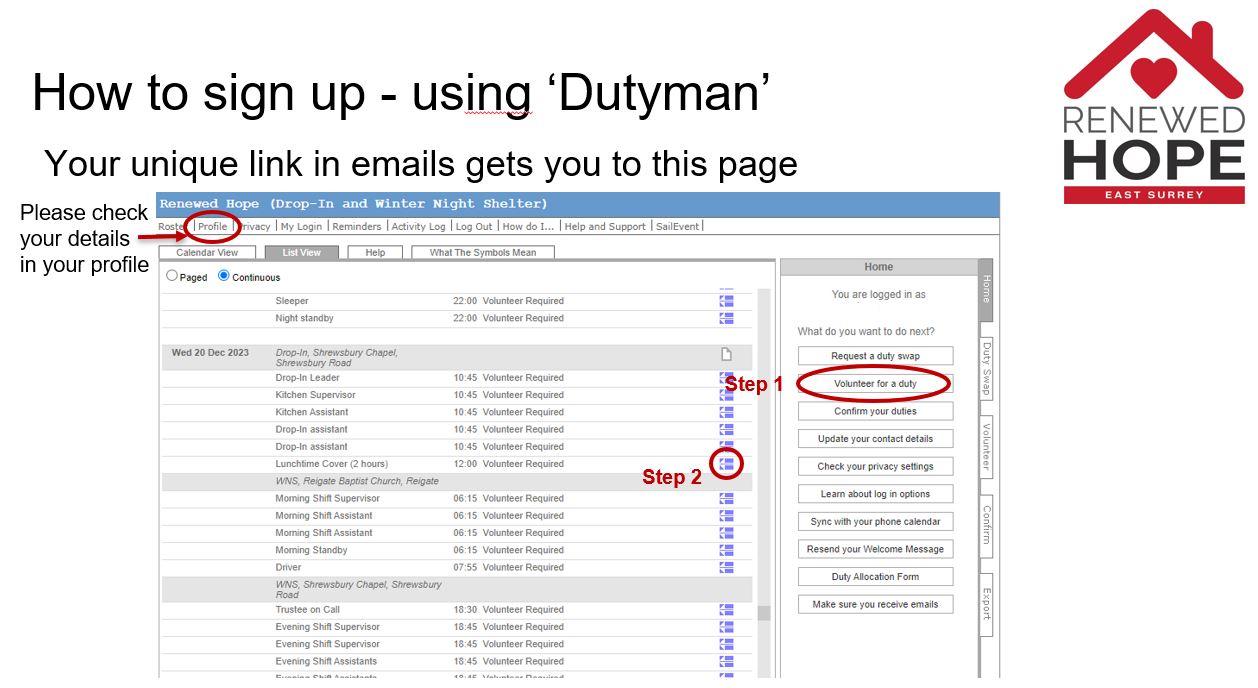Open the My Login menu item
This screenshot has width=1258, height=688.
301,227
